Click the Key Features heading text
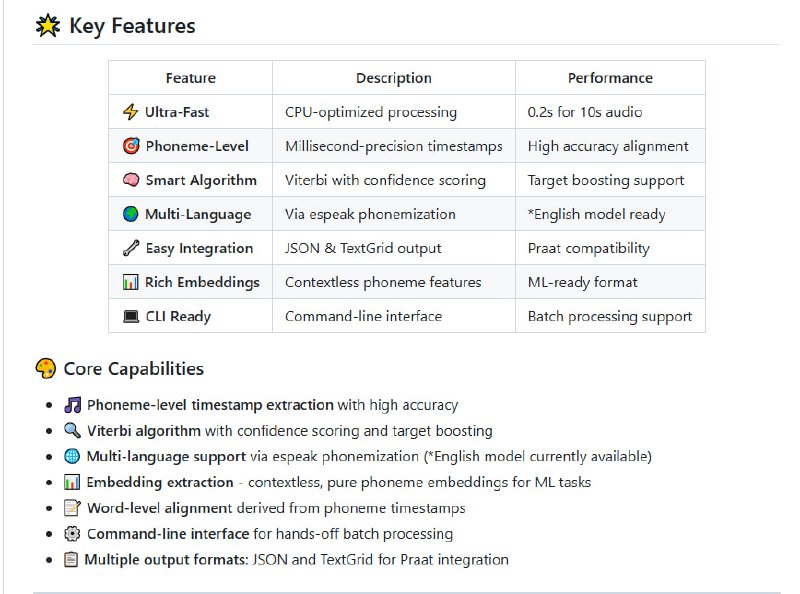Image resolution: width=800 pixels, height=594 pixels. tap(132, 27)
